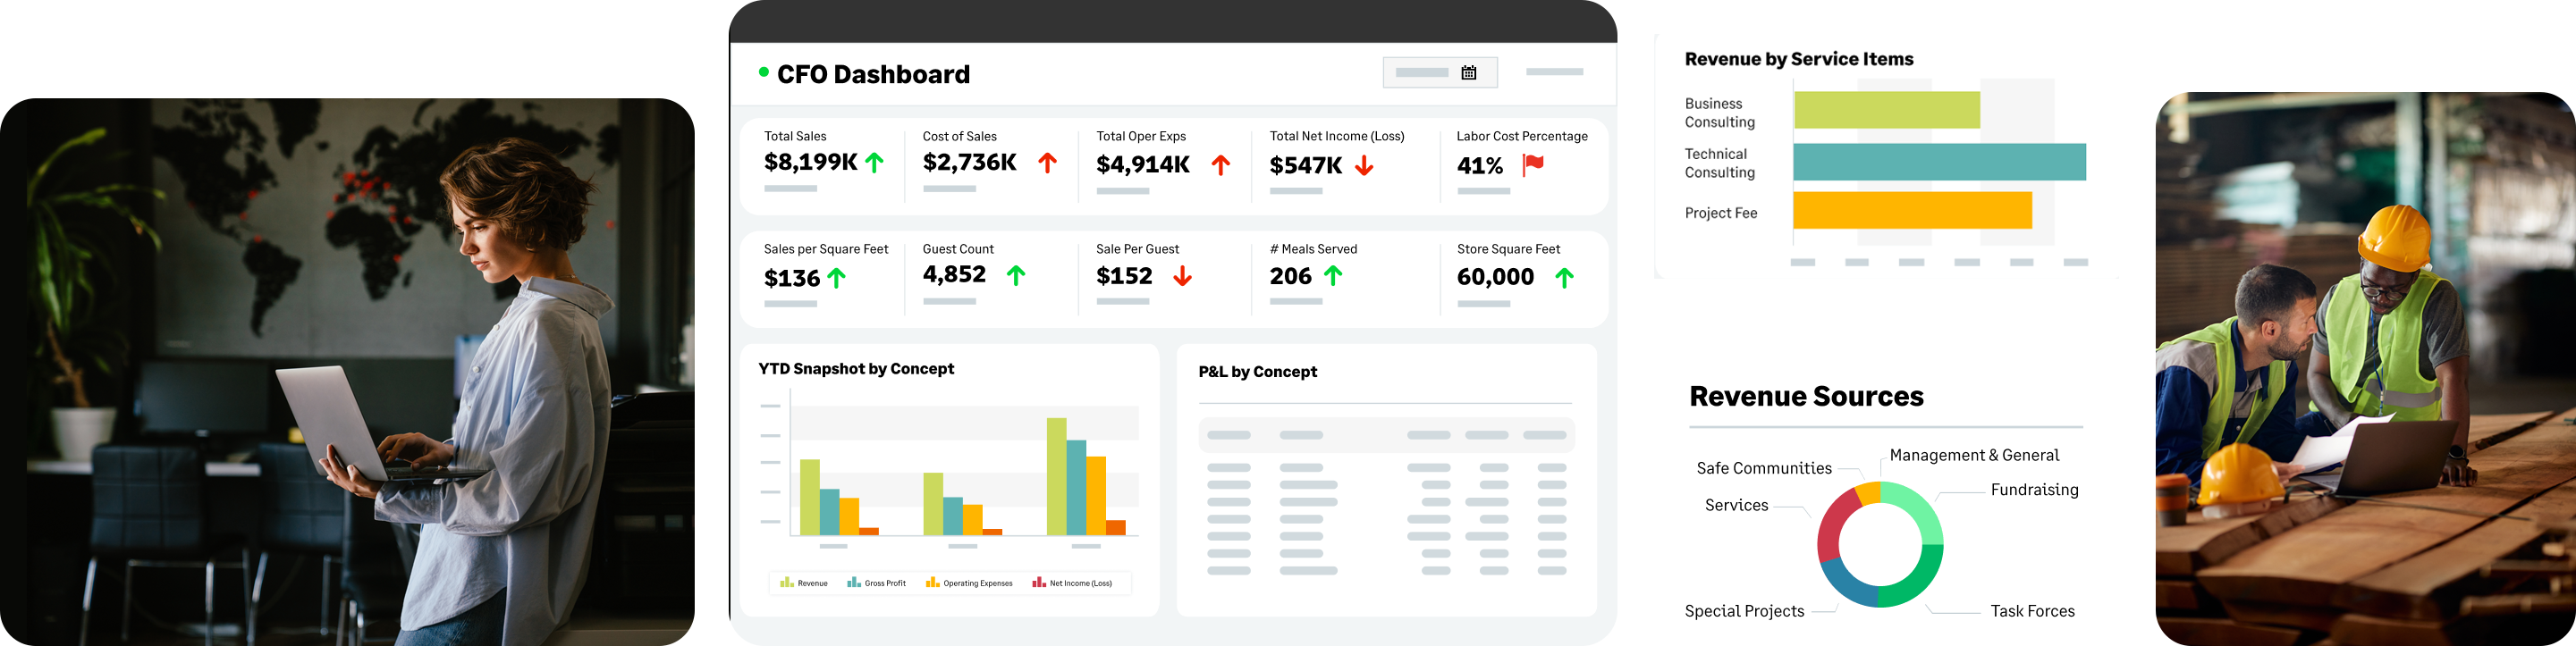Click the Total Net Income red down arrow
Image resolution: width=2576 pixels, height=646 pixels.
(x=1363, y=165)
